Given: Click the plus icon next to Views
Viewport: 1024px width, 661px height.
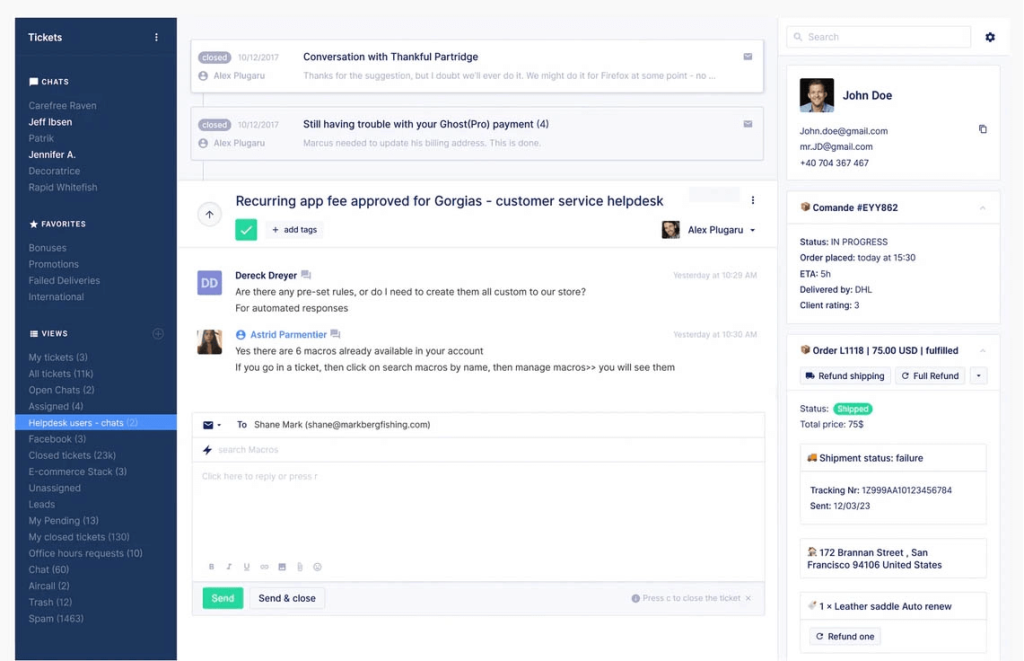Looking at the screenshot, I should [158, 334].
